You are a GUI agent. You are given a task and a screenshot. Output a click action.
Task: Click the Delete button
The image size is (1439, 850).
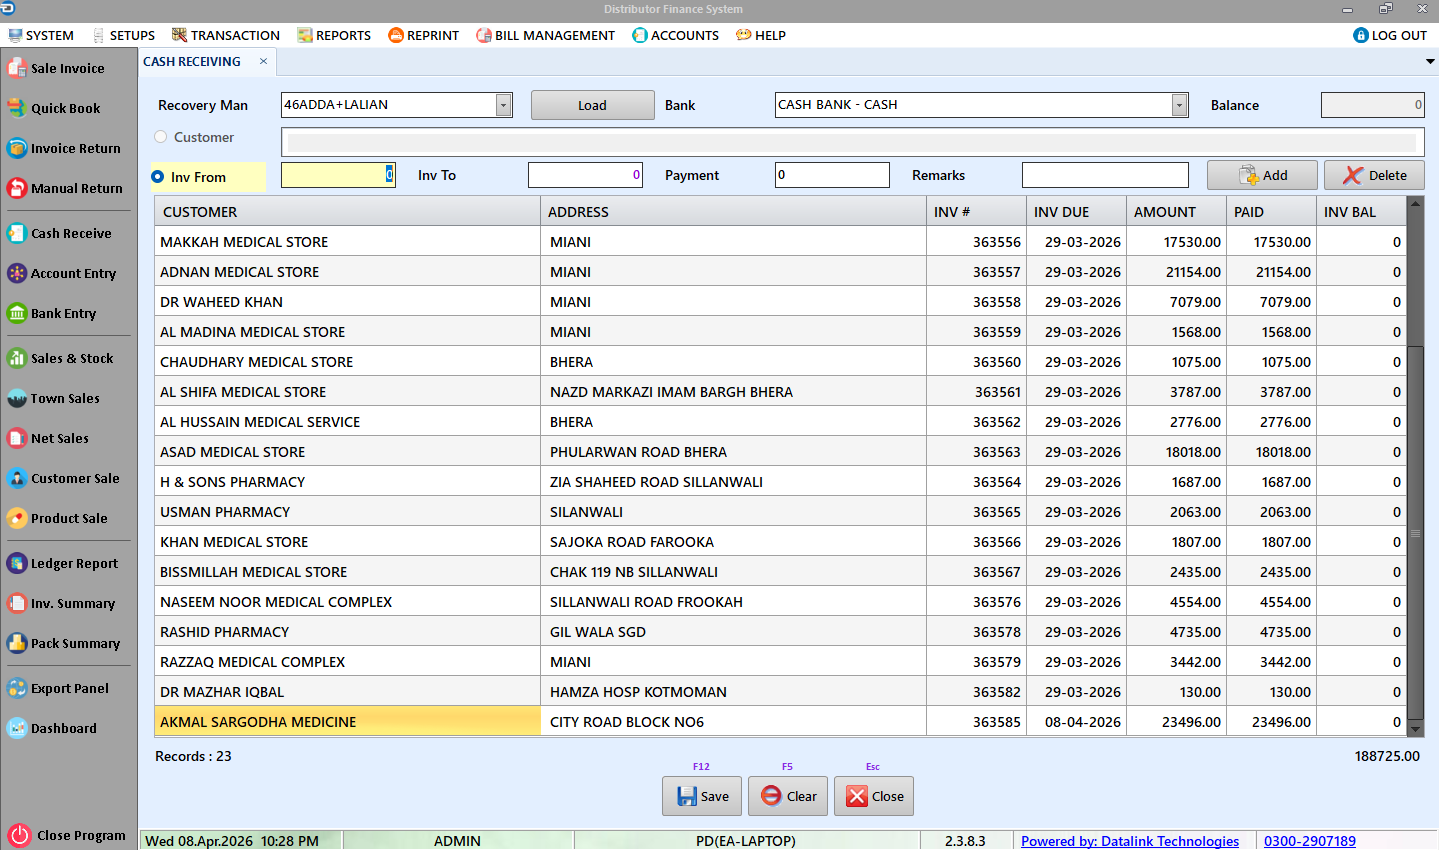click(x=1374, y=175)
